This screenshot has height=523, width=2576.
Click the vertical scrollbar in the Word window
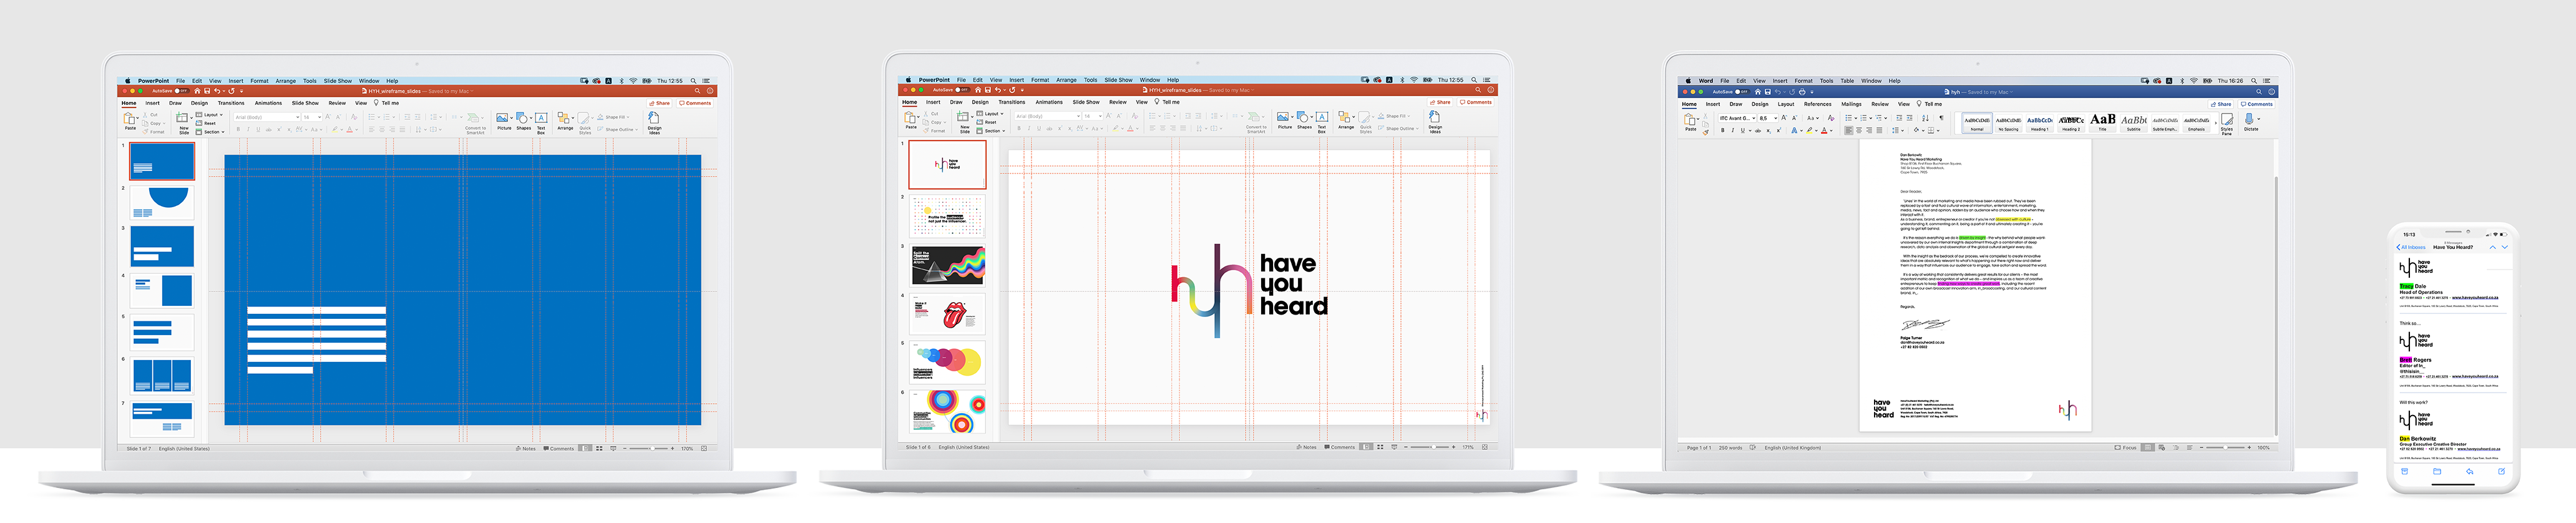2275,305
